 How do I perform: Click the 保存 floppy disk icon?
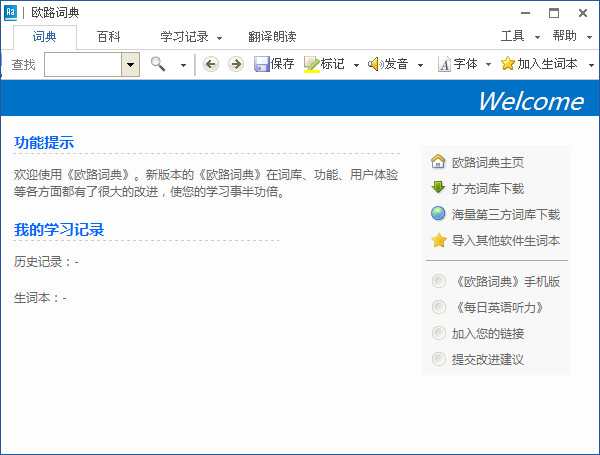262,64
